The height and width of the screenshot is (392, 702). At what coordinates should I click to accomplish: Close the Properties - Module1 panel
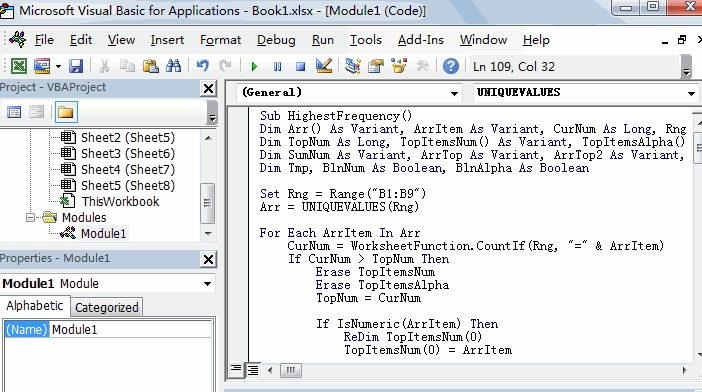pyautogui.click(x=208, y=260)
